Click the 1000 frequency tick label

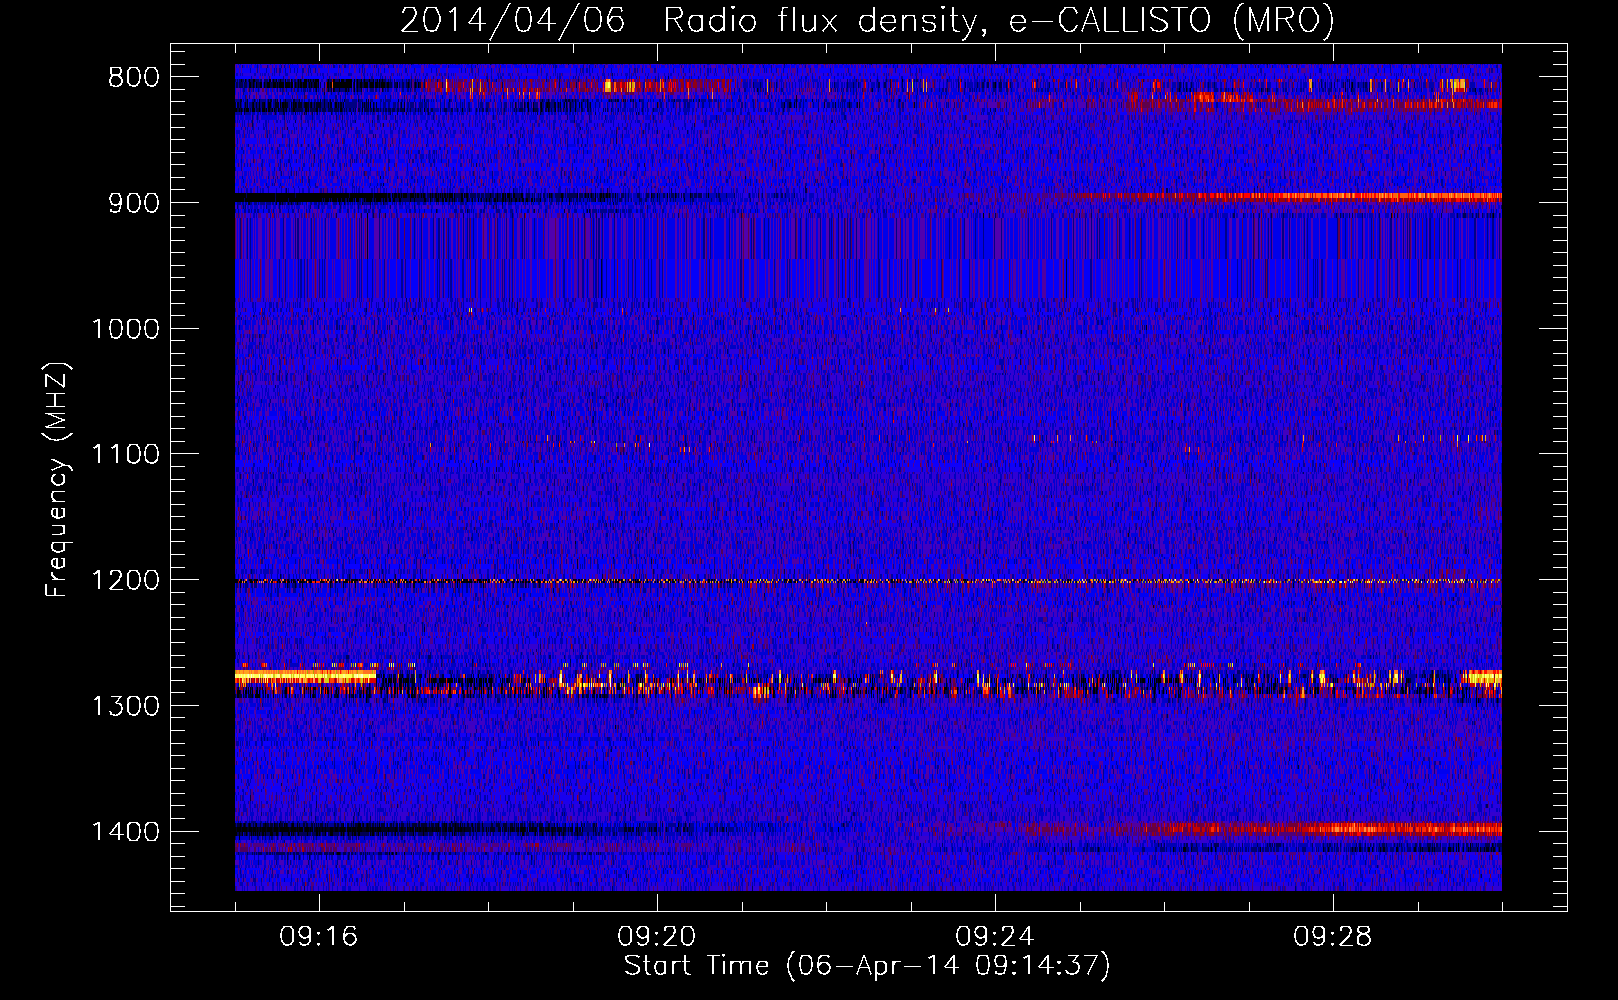126,329
